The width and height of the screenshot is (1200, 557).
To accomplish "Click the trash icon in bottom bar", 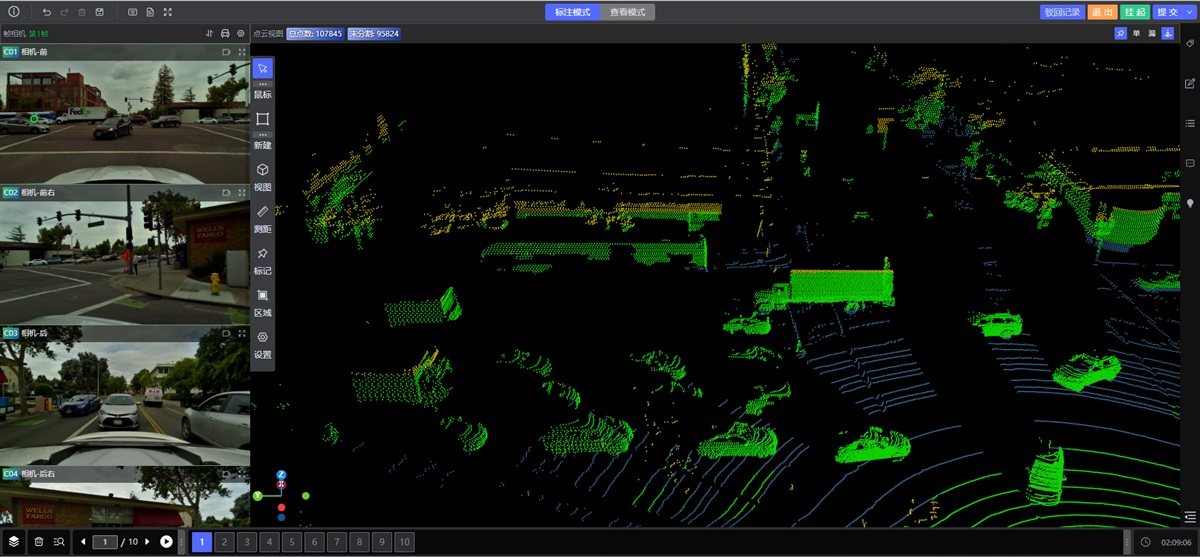I will (x=38, y=542).
